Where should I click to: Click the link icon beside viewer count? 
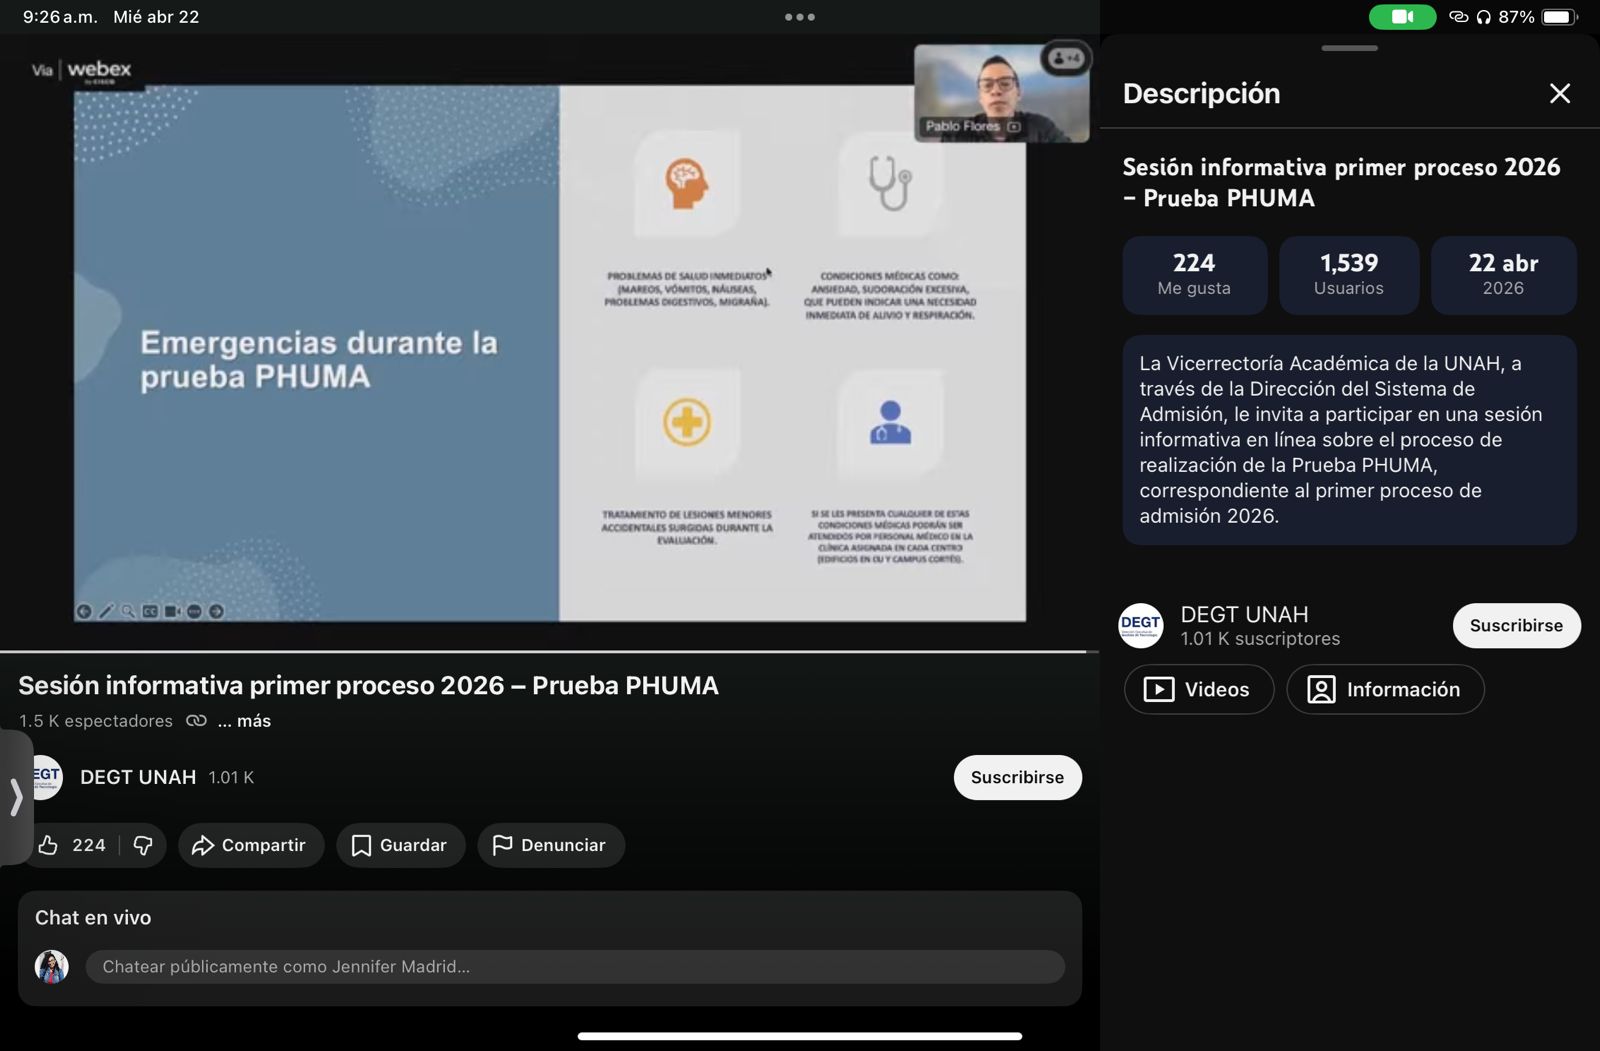[x=196, y=721]
